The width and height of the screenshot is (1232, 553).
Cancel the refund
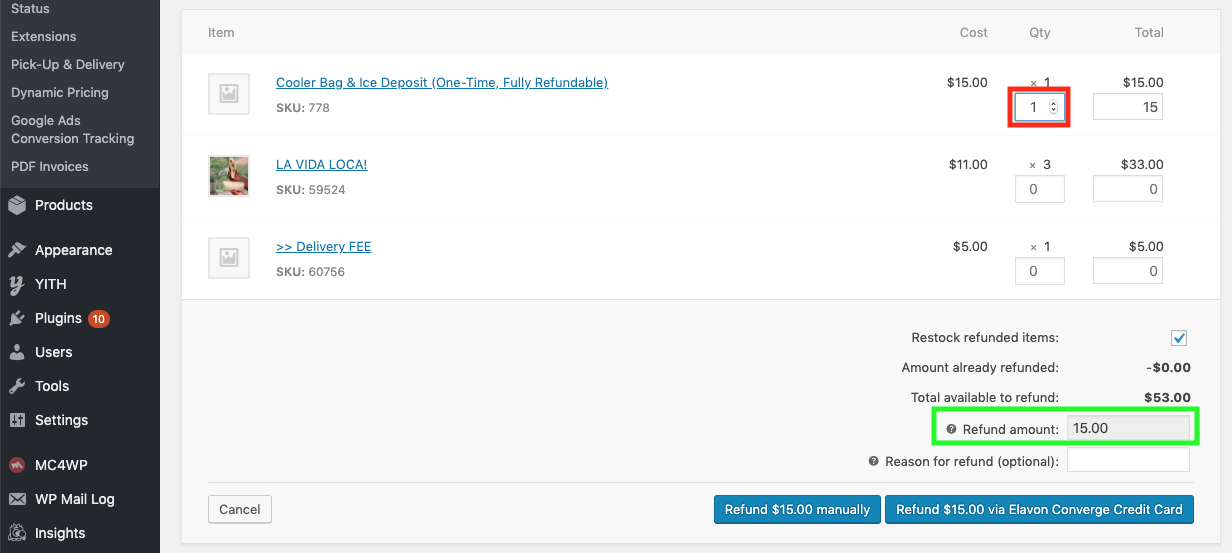pos(240,509)
